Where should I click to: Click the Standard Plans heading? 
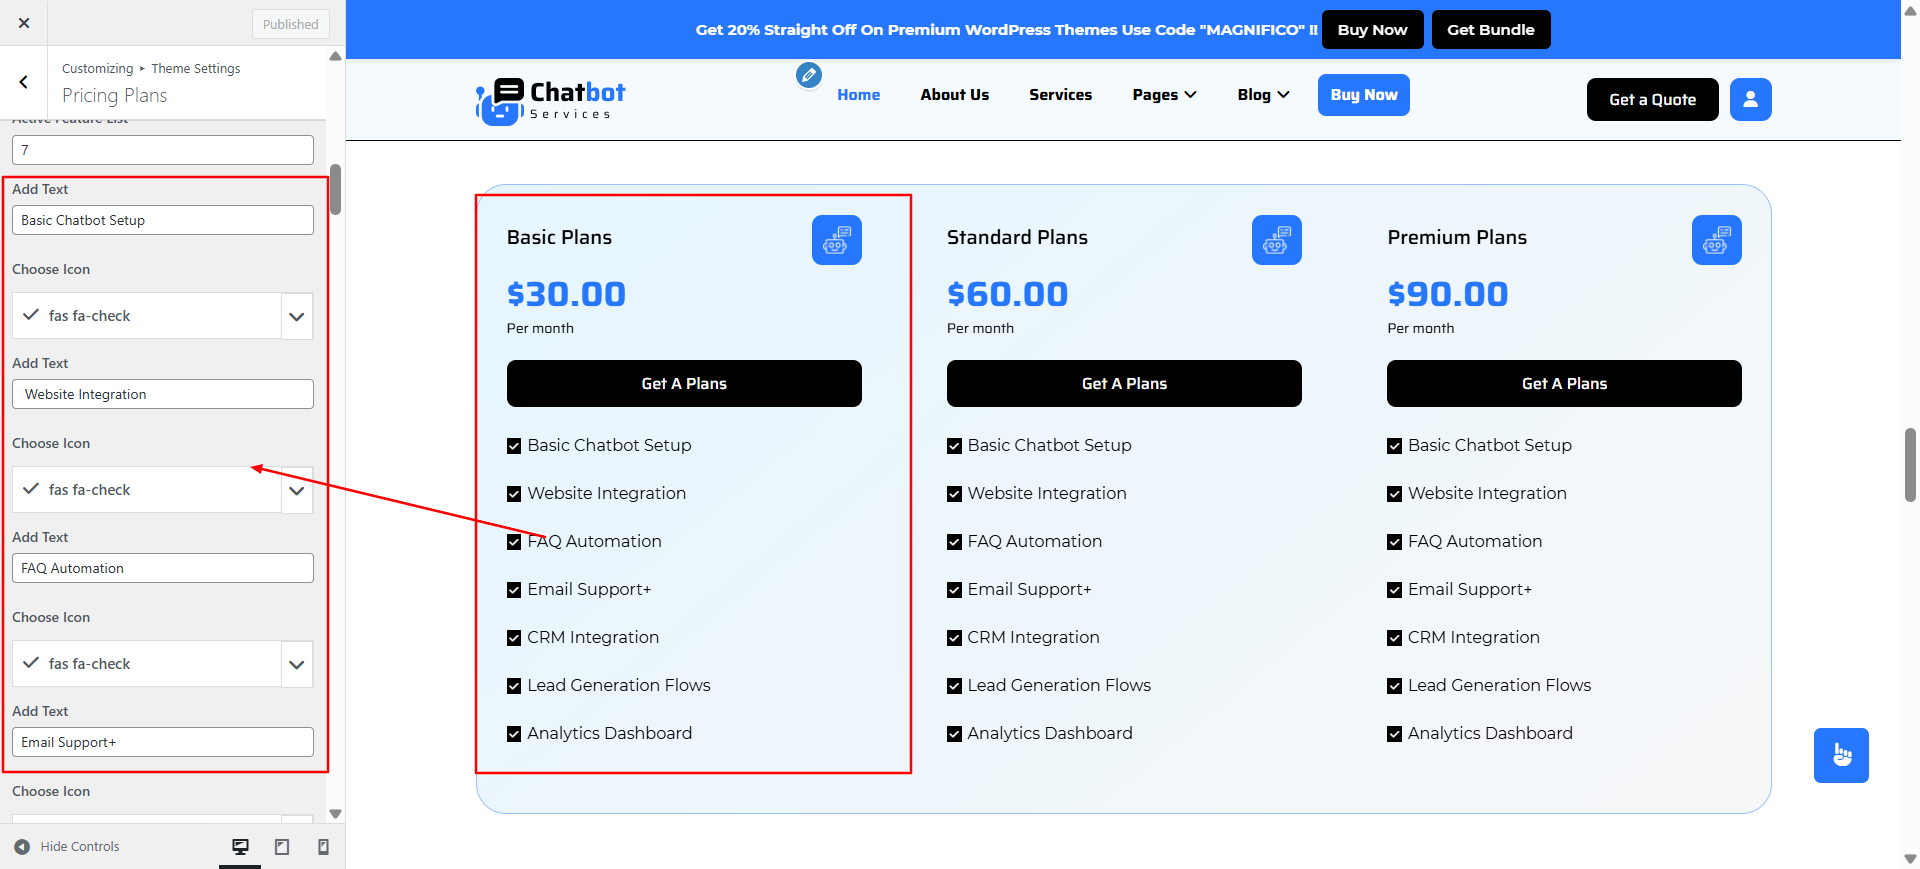pos(1017,237)
